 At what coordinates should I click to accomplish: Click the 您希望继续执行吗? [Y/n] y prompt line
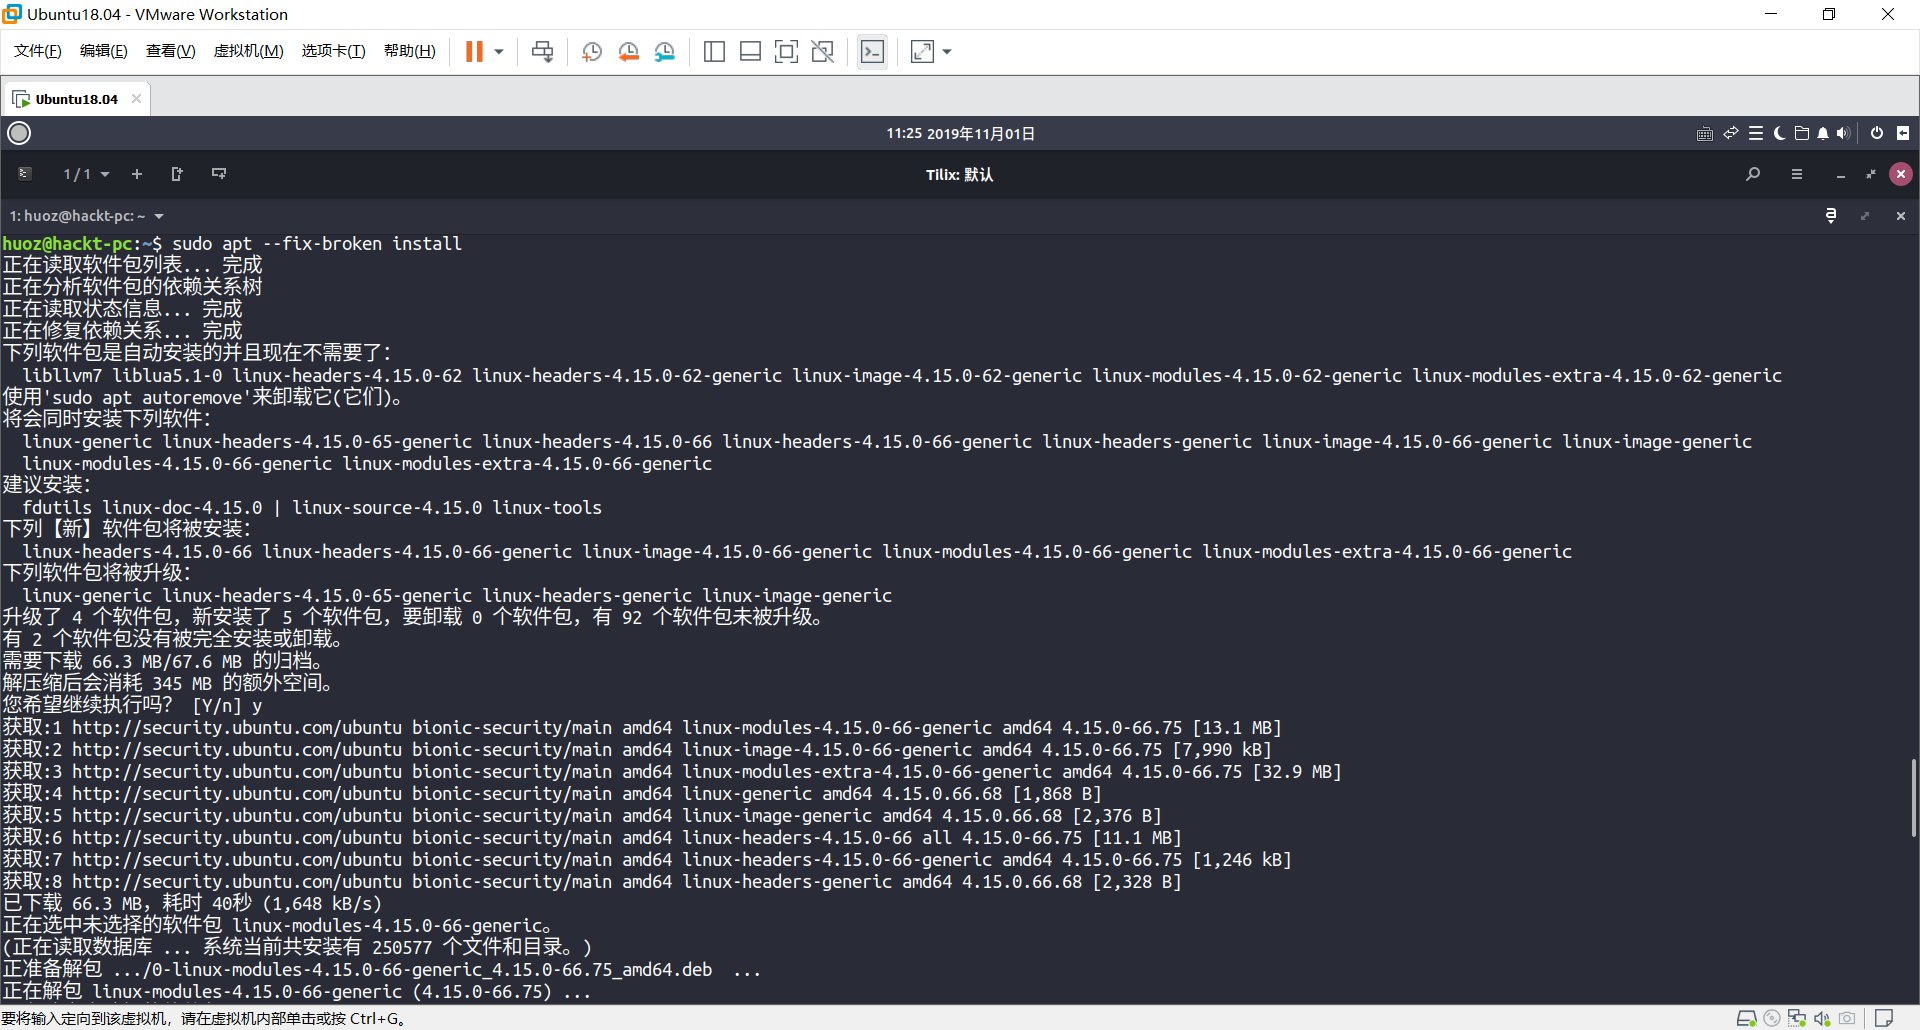pyautogui.click(x=132, y=705)
